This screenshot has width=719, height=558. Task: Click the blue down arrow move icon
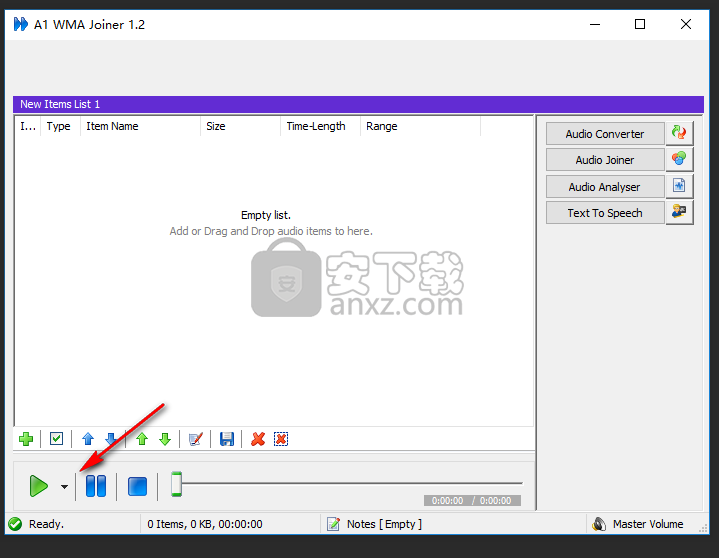pyautogui.click(x=111, y=439)
